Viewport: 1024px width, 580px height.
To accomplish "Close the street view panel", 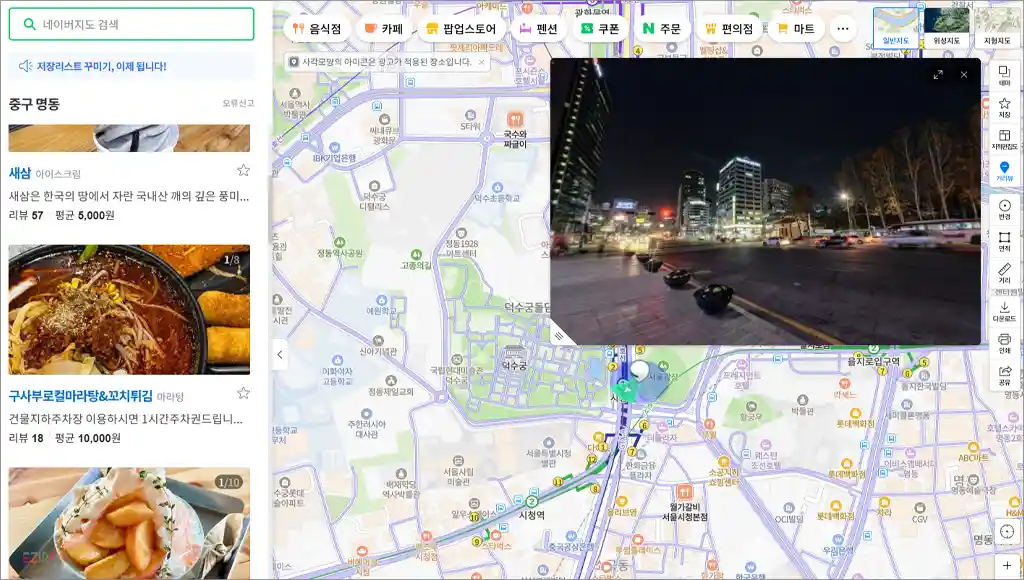I will tap(964, 75).
